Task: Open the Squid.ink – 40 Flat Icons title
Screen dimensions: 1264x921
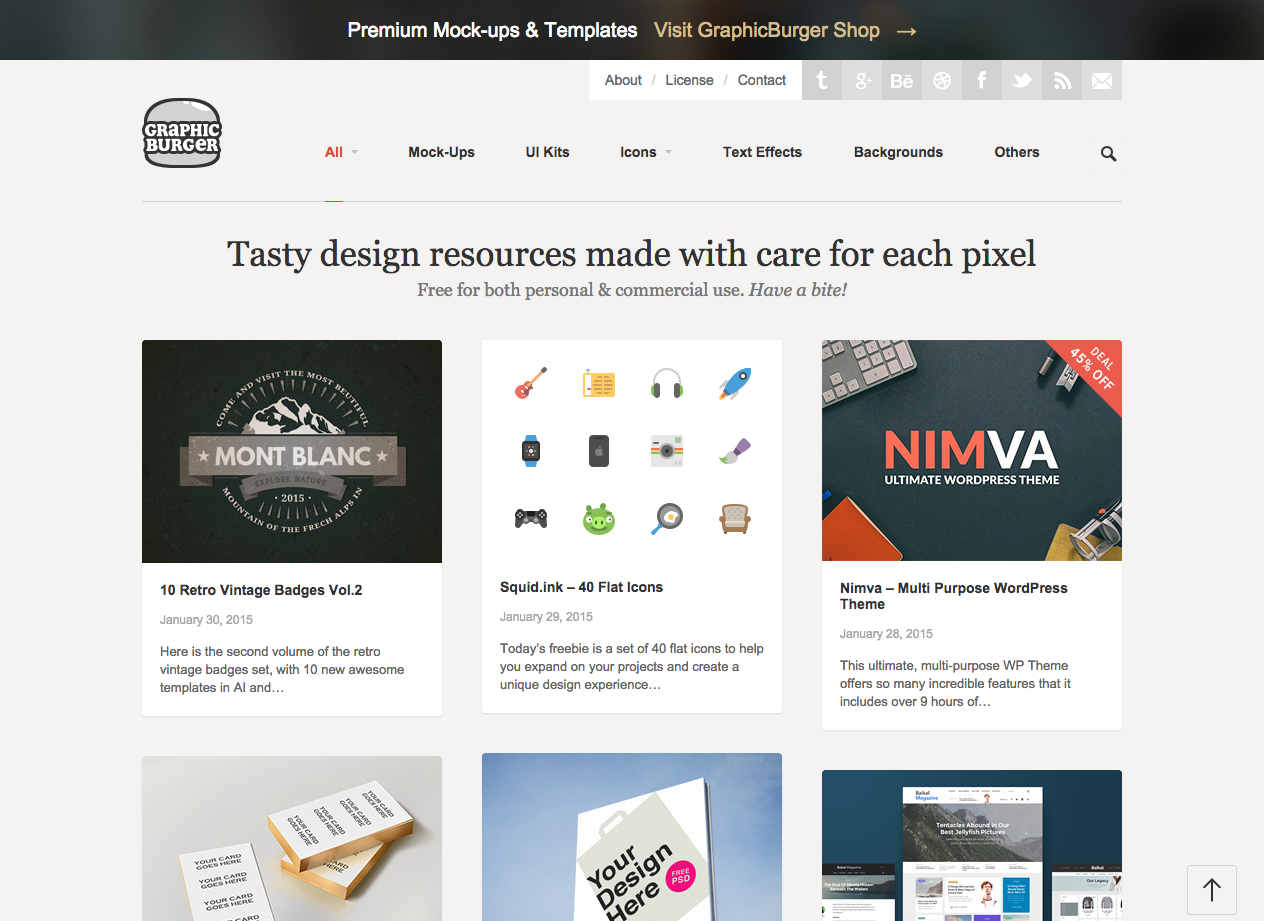Action: click(581, 587)
